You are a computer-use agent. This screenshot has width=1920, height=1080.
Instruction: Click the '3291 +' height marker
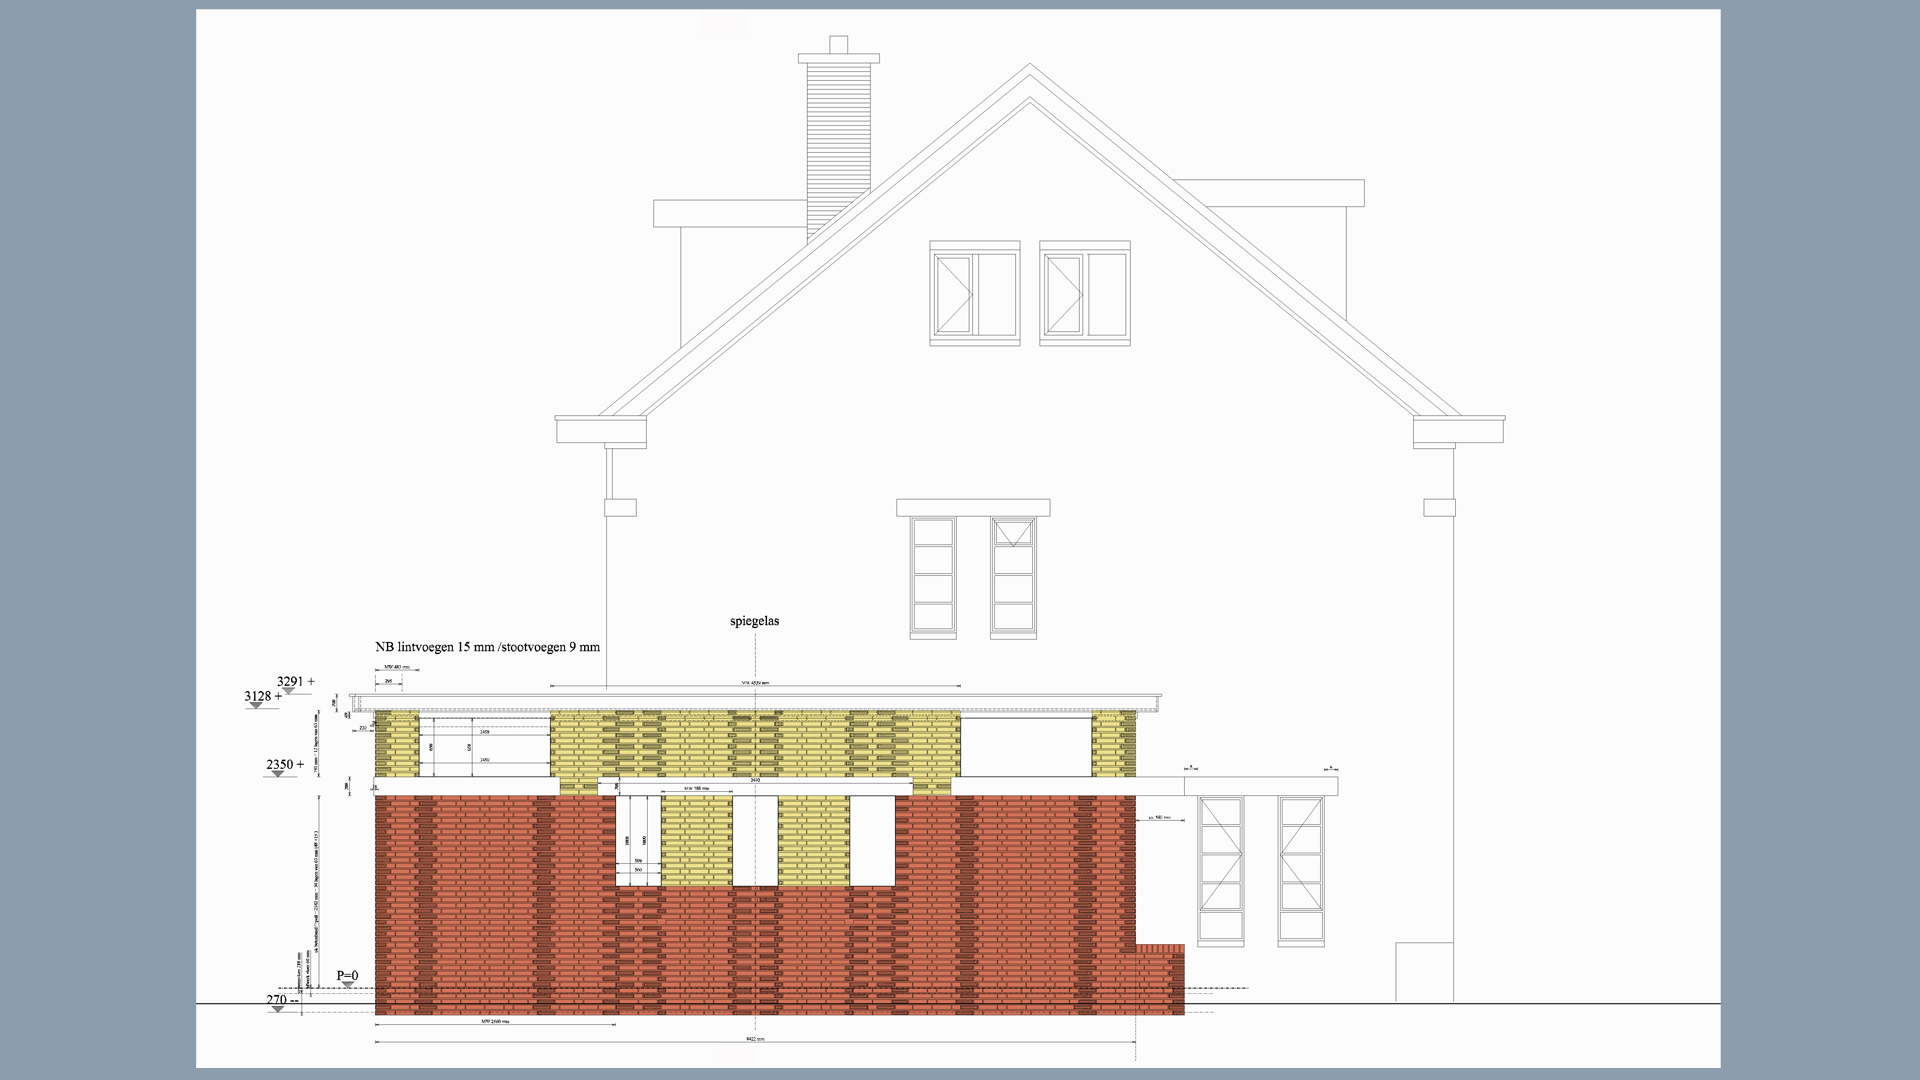296,682
